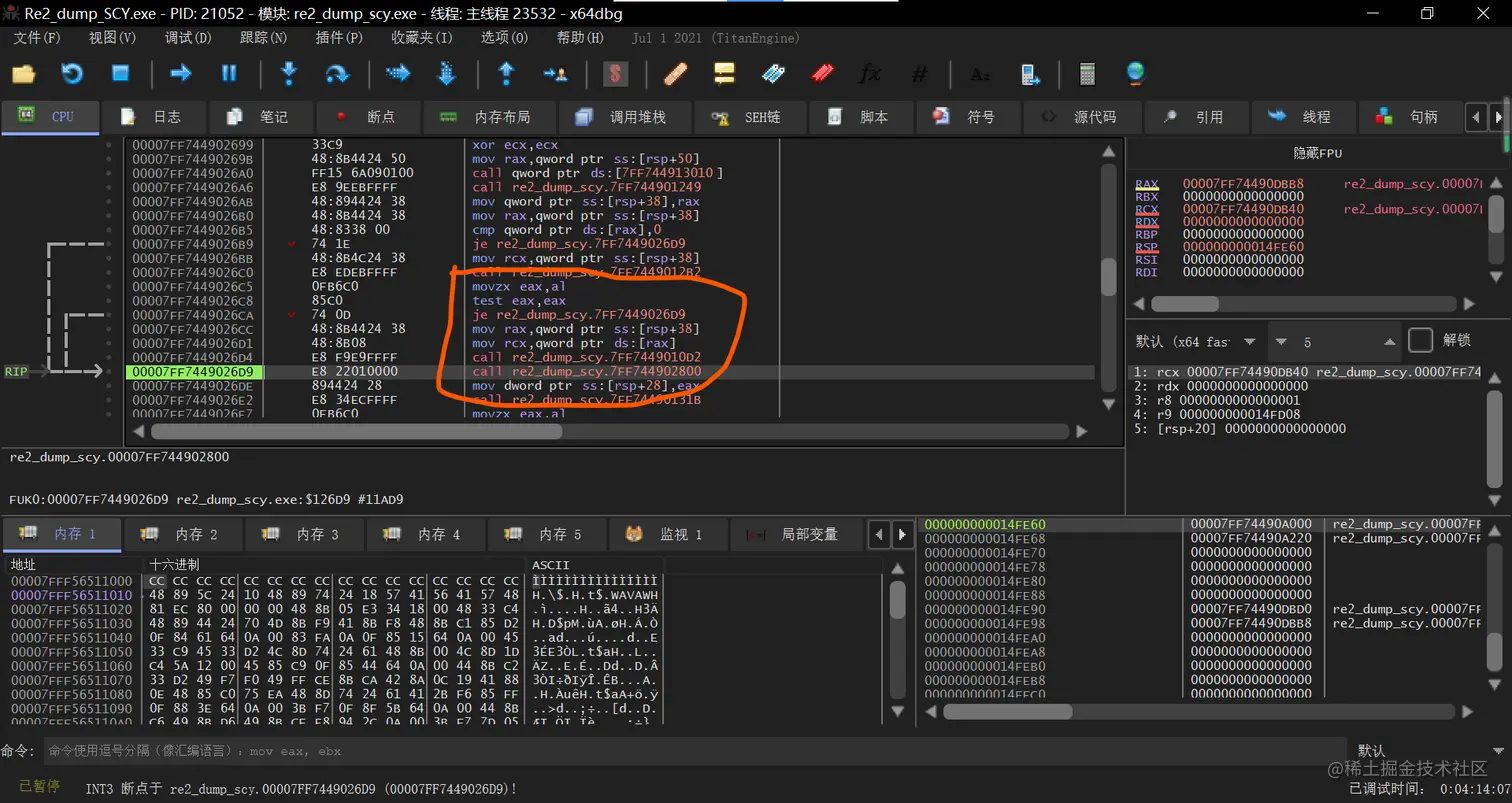Open the patches bandage icon
Screen dimensions: 1512x803
click(x=675, y=74)
